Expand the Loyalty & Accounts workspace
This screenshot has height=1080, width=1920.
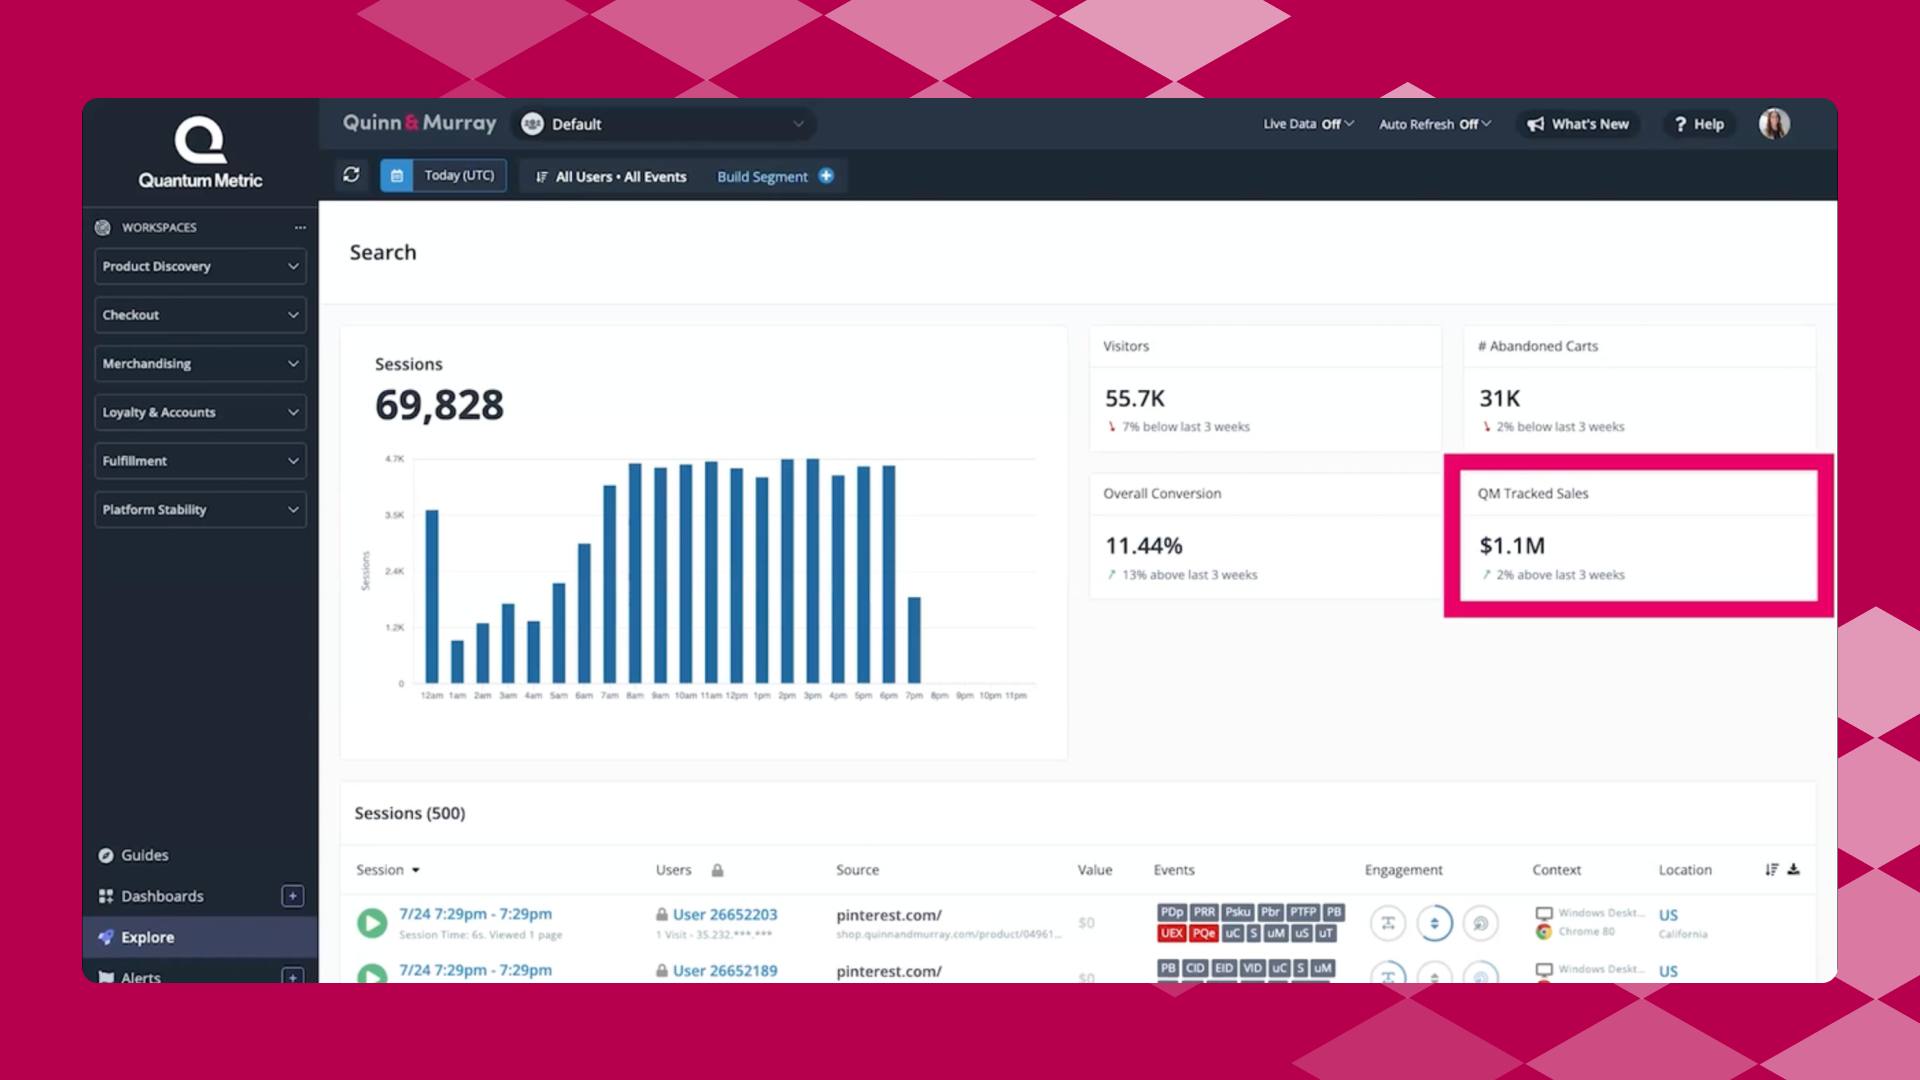200,412
